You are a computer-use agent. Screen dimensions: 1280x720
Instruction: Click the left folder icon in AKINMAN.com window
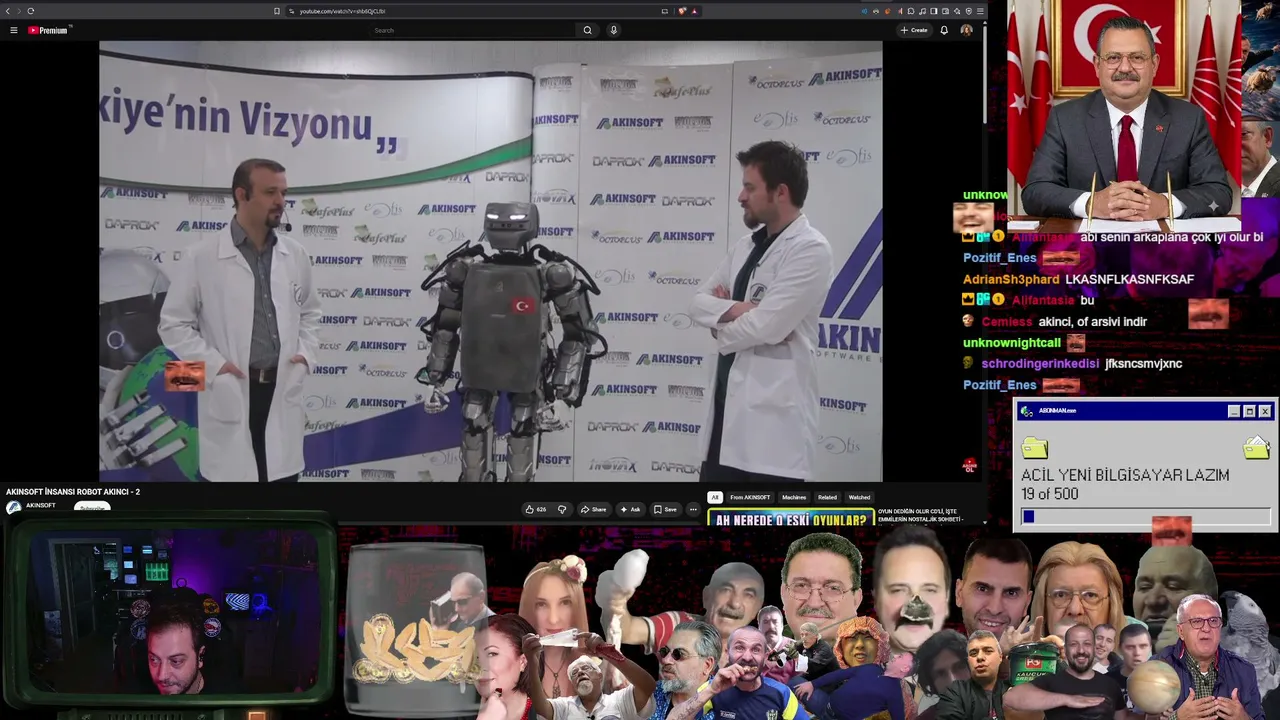pyautogui.click(x=1035, y=447)
